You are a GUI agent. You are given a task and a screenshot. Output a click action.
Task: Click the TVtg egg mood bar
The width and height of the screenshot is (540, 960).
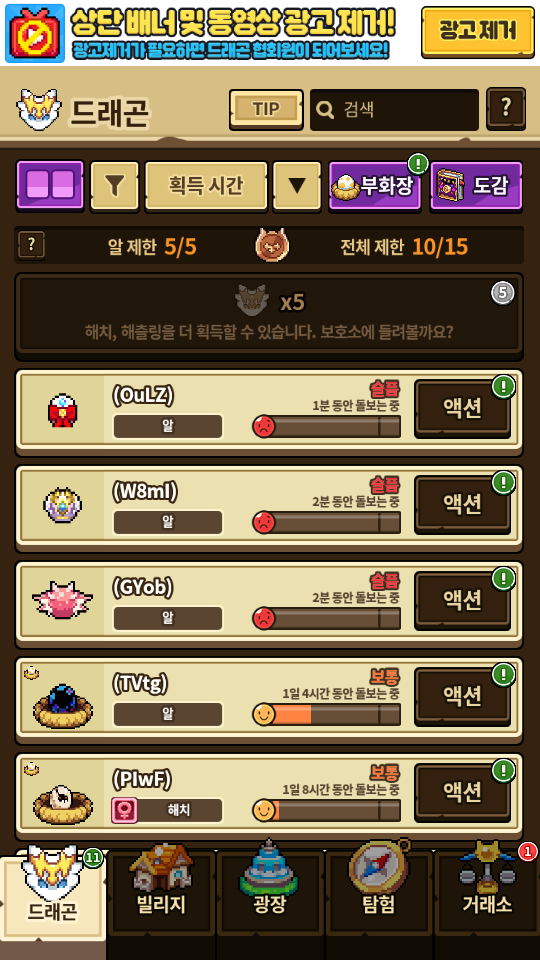[327, 714]
